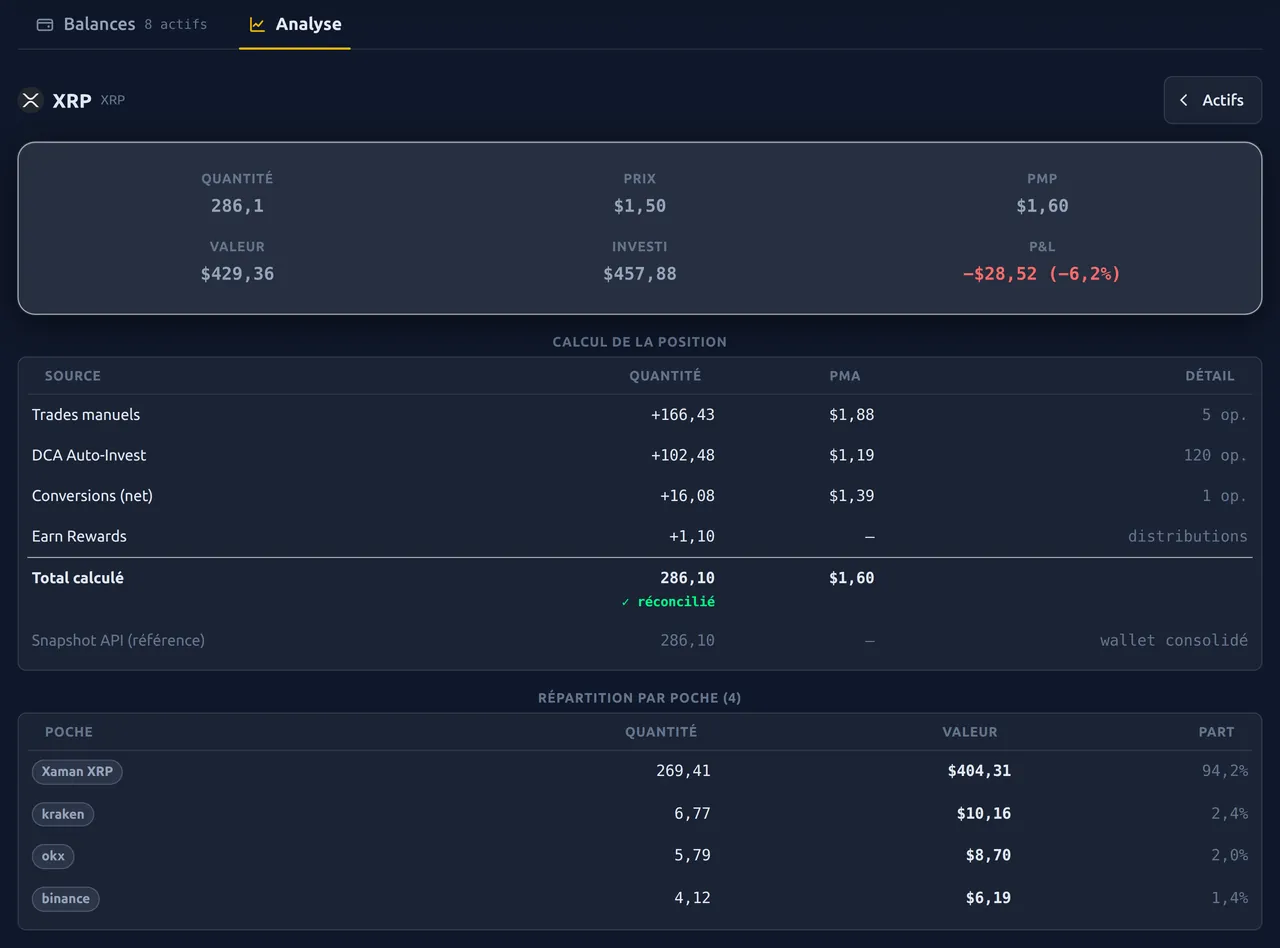Click the VALEUR amount $429,36
This screenshot has height=948, width=1280.
(x=237, y=274)
